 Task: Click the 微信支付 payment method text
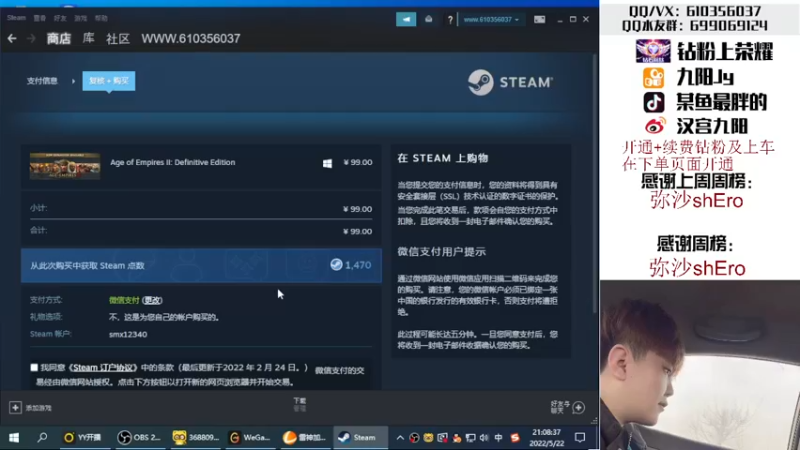(124, 301)
